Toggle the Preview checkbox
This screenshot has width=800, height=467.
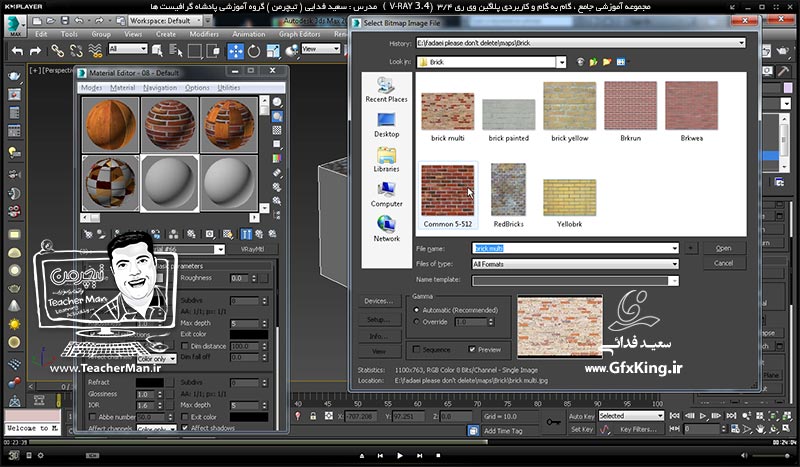pos(472,350)
